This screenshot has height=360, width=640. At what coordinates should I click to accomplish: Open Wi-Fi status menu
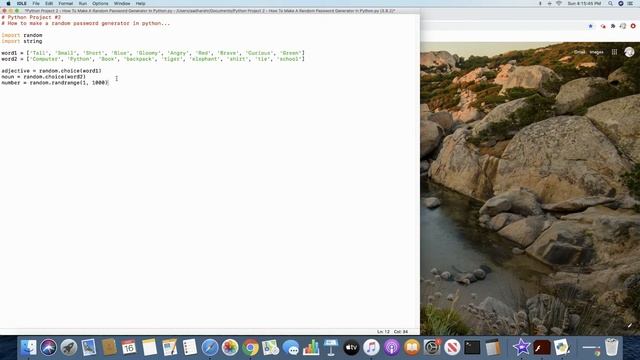coord(559,3)
